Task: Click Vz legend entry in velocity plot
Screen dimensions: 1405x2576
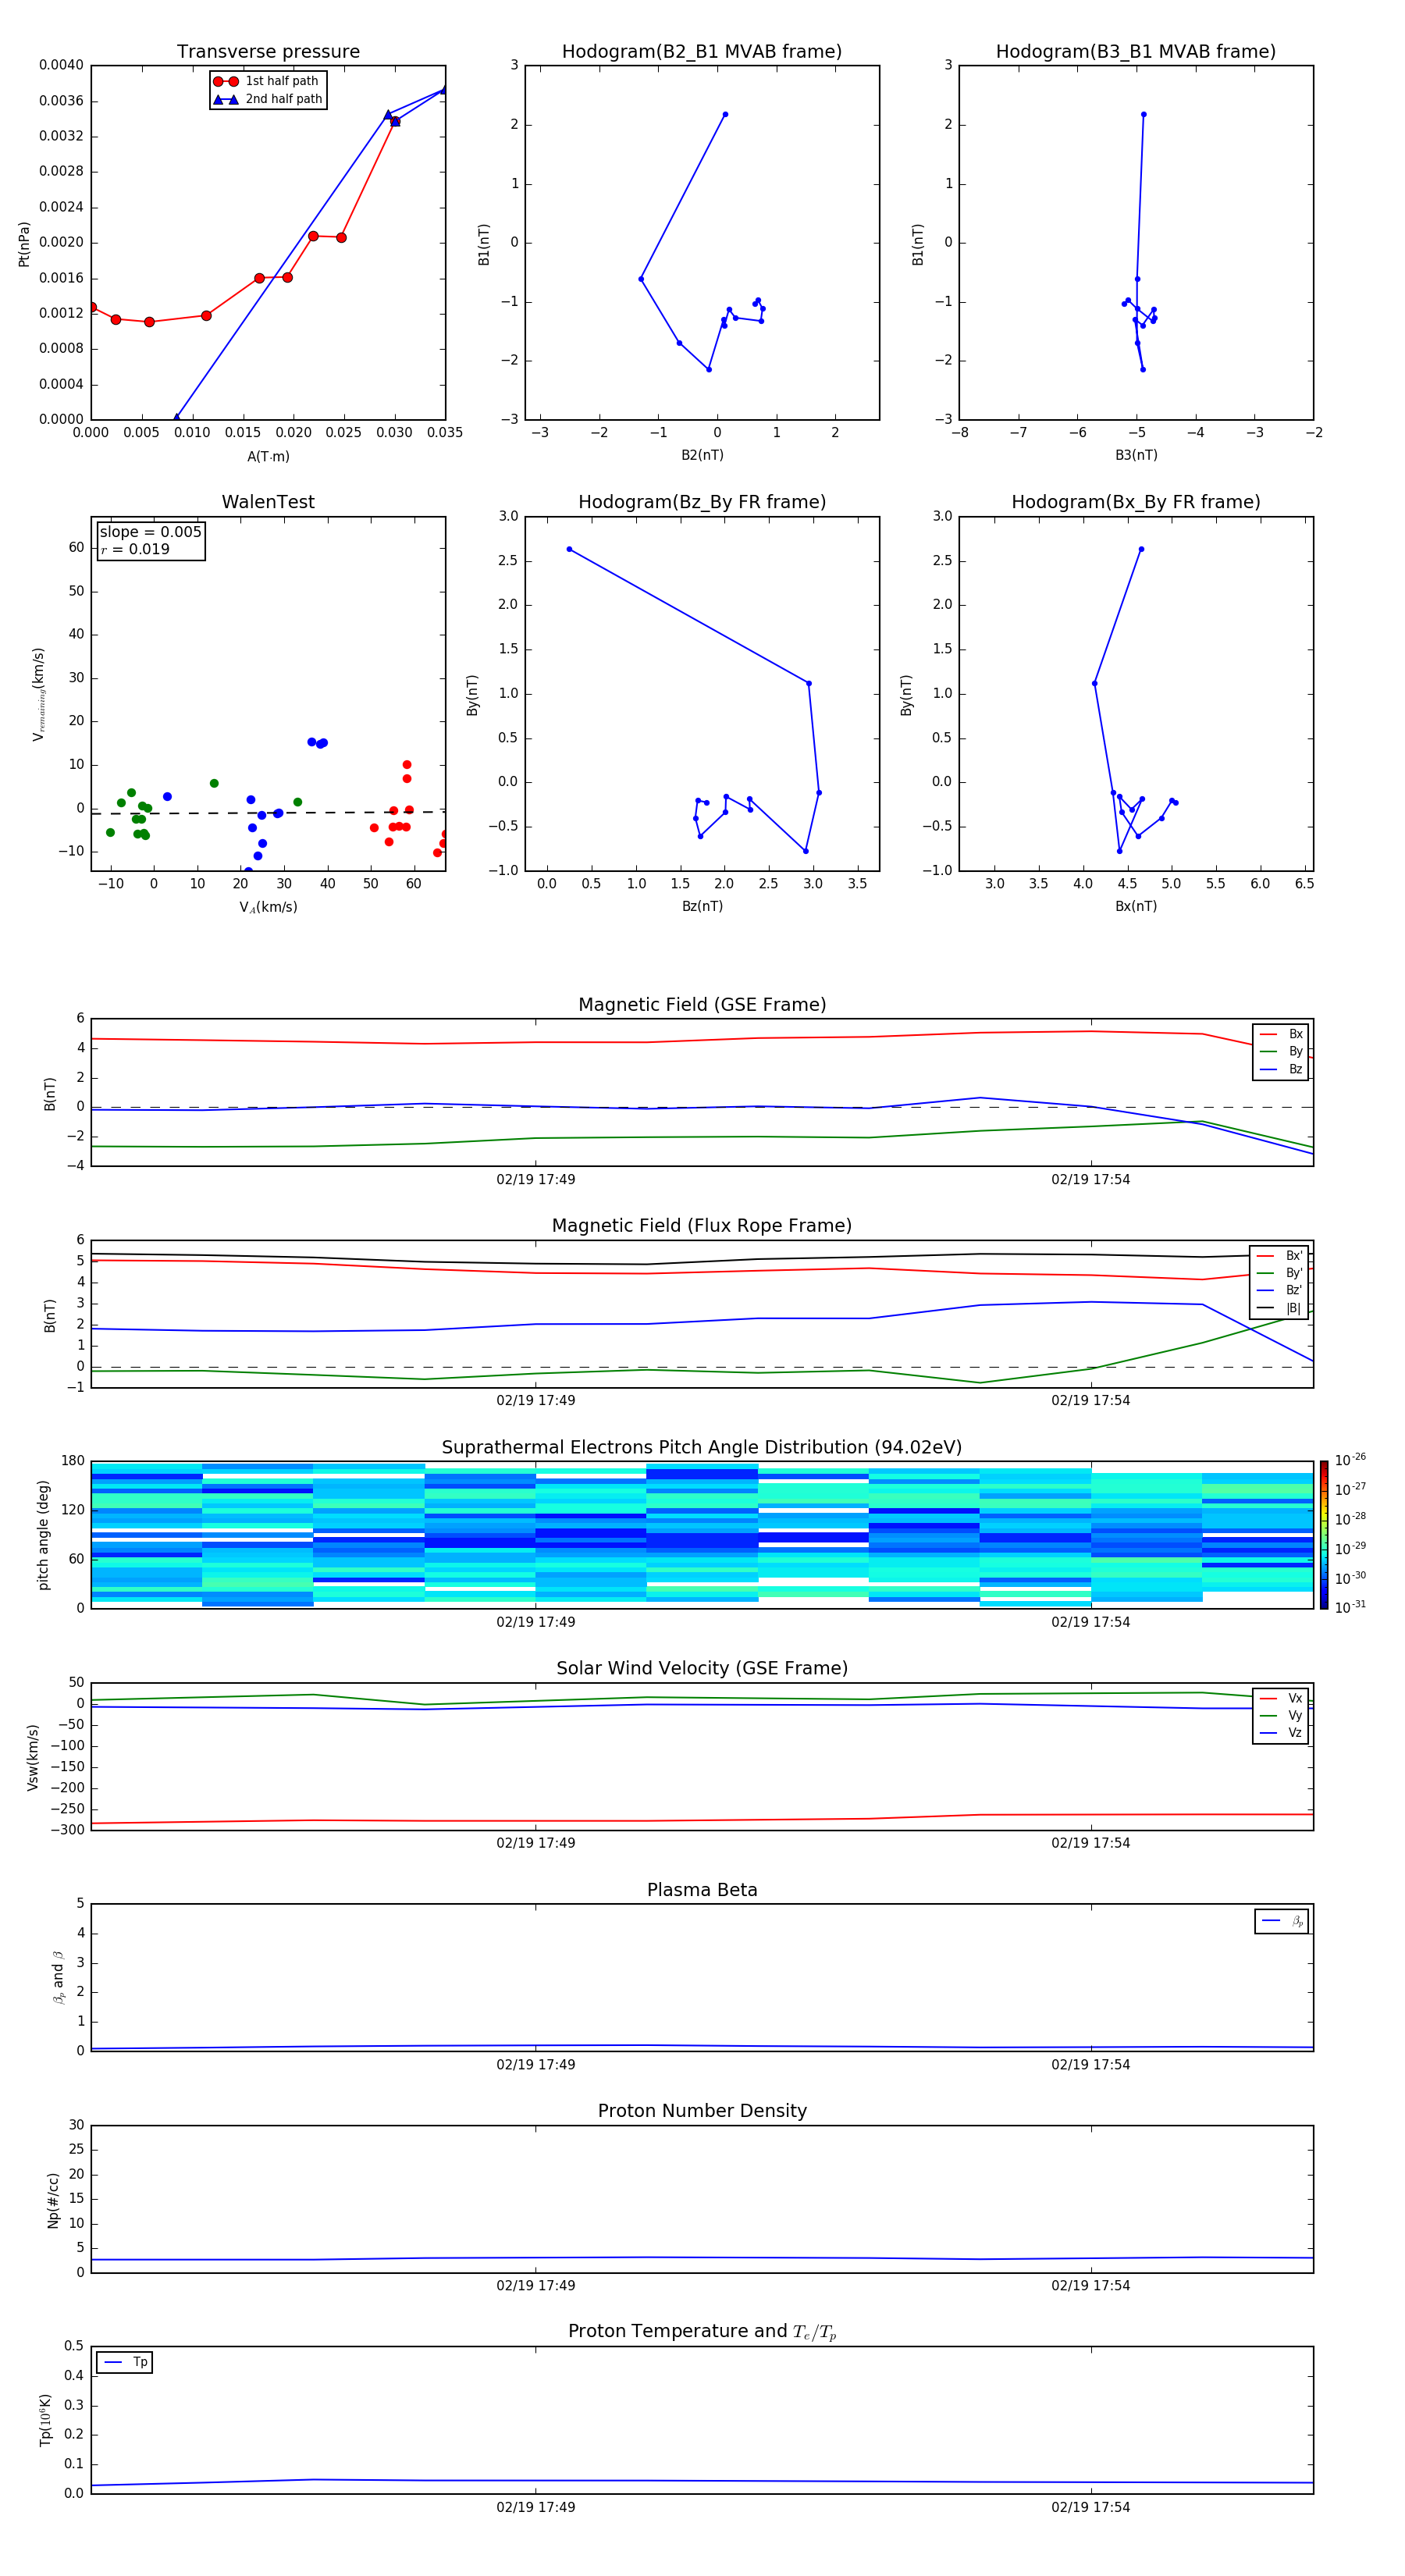Action: pos(1281,1733)
